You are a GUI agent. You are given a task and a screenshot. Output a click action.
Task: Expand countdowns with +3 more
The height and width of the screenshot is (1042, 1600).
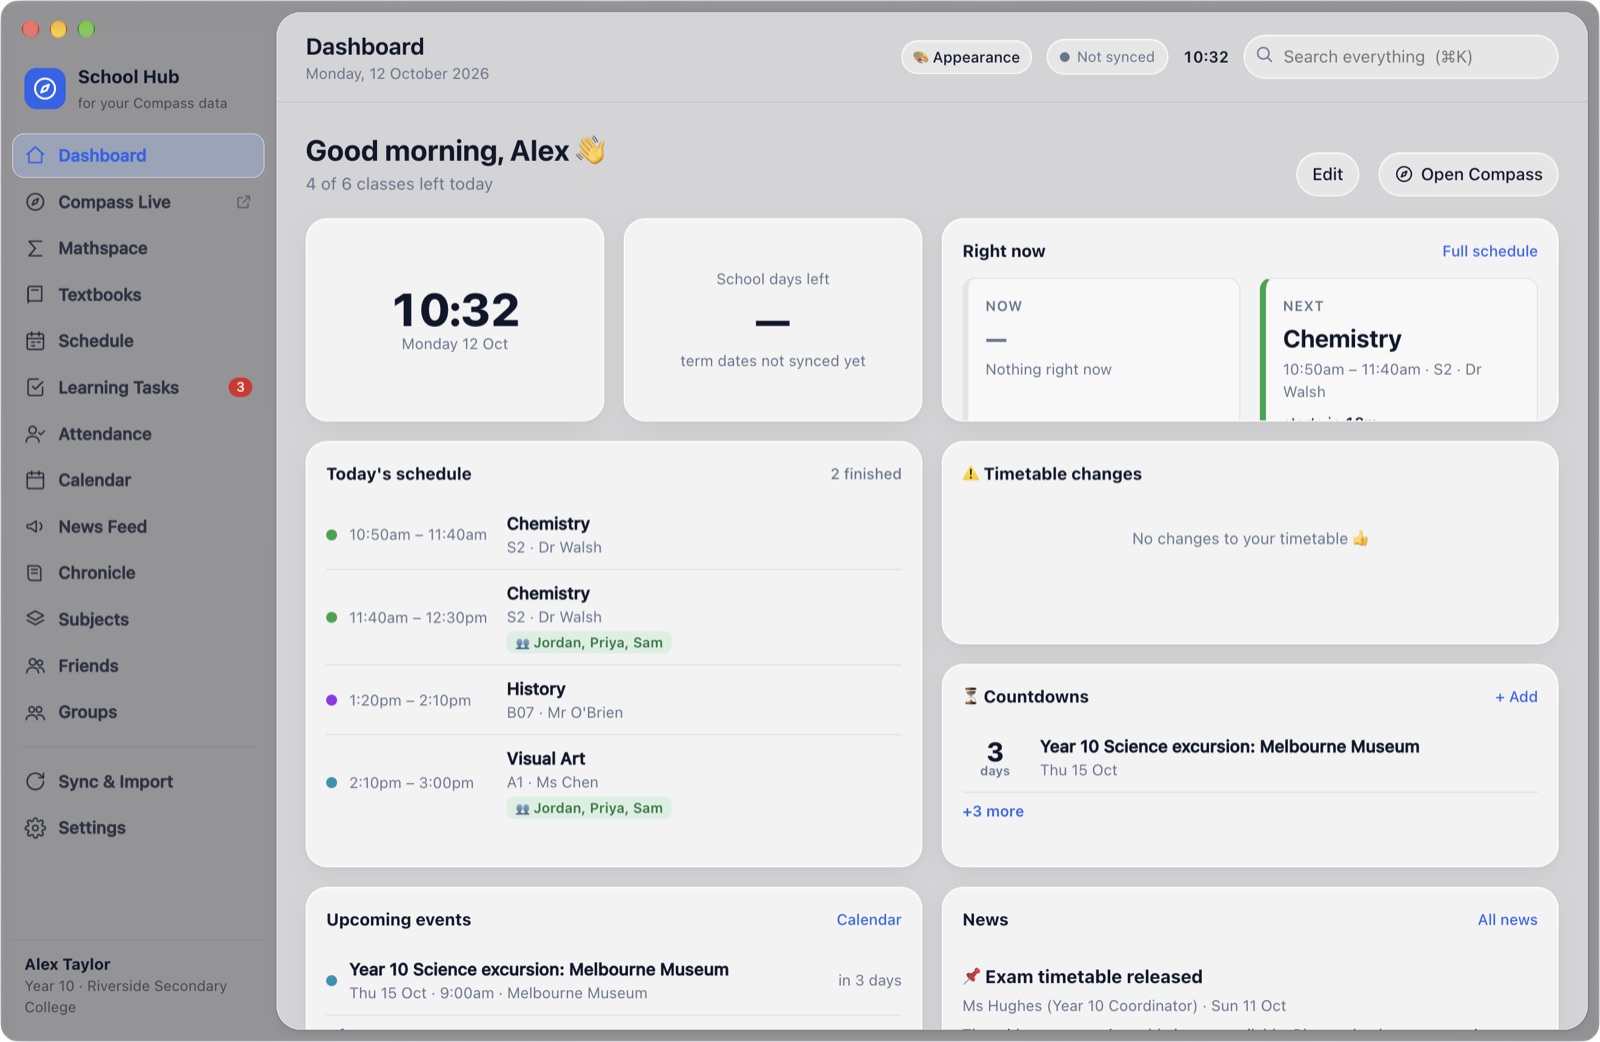pyautogui.click(x=993, y=811)
